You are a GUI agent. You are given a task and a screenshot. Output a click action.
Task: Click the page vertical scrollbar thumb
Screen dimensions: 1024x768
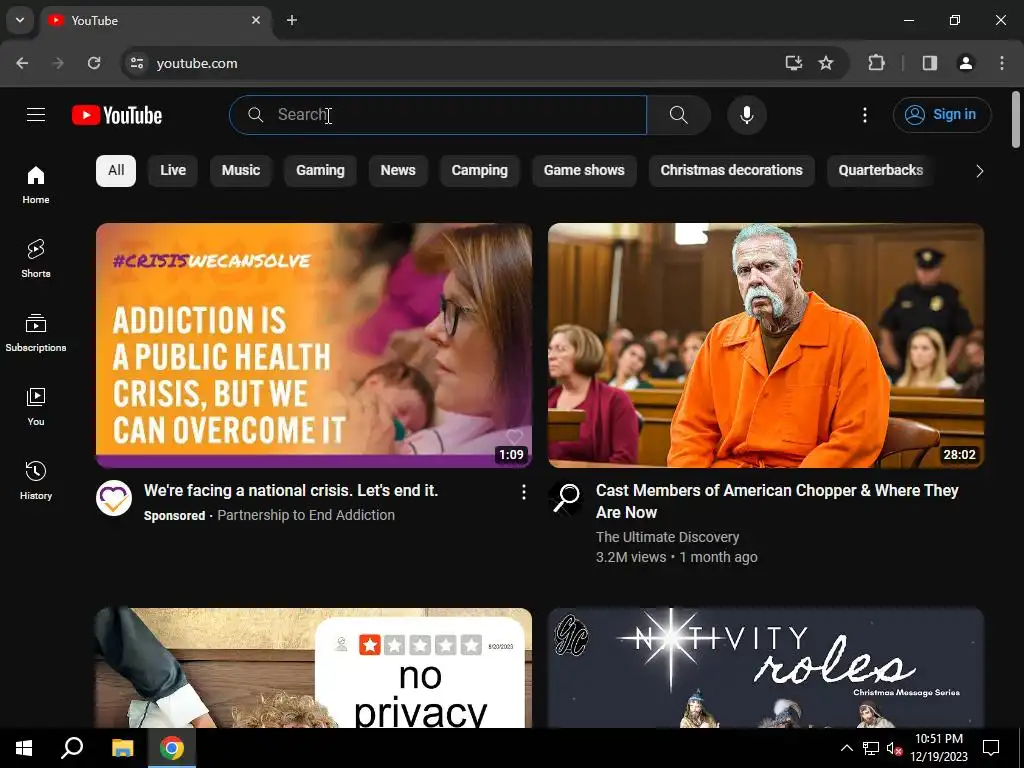pyautogui.click(x=1016, y=120)
